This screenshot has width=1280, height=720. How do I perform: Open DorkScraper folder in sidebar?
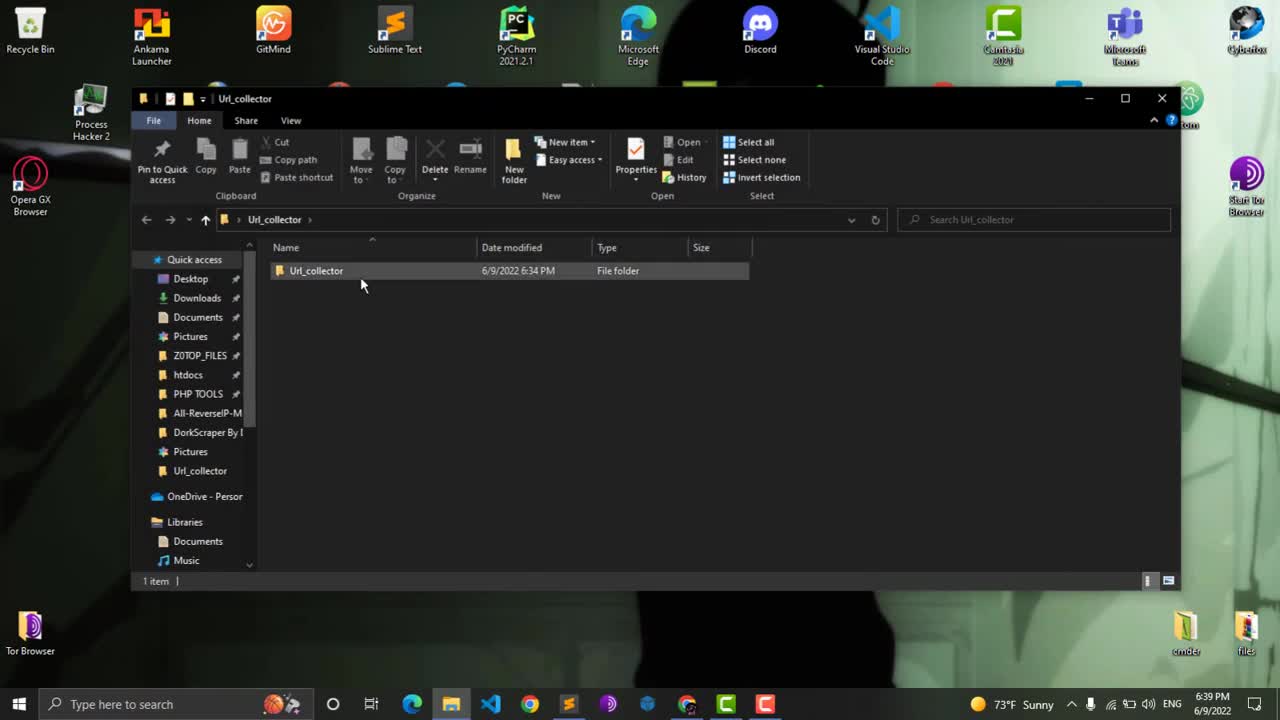[207, 433]
